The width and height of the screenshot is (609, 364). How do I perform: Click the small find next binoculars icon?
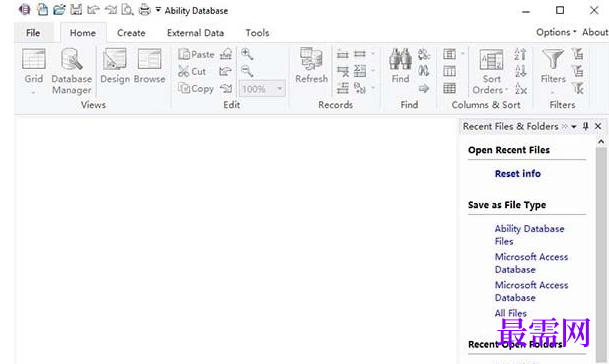click(x=424, y=71)
